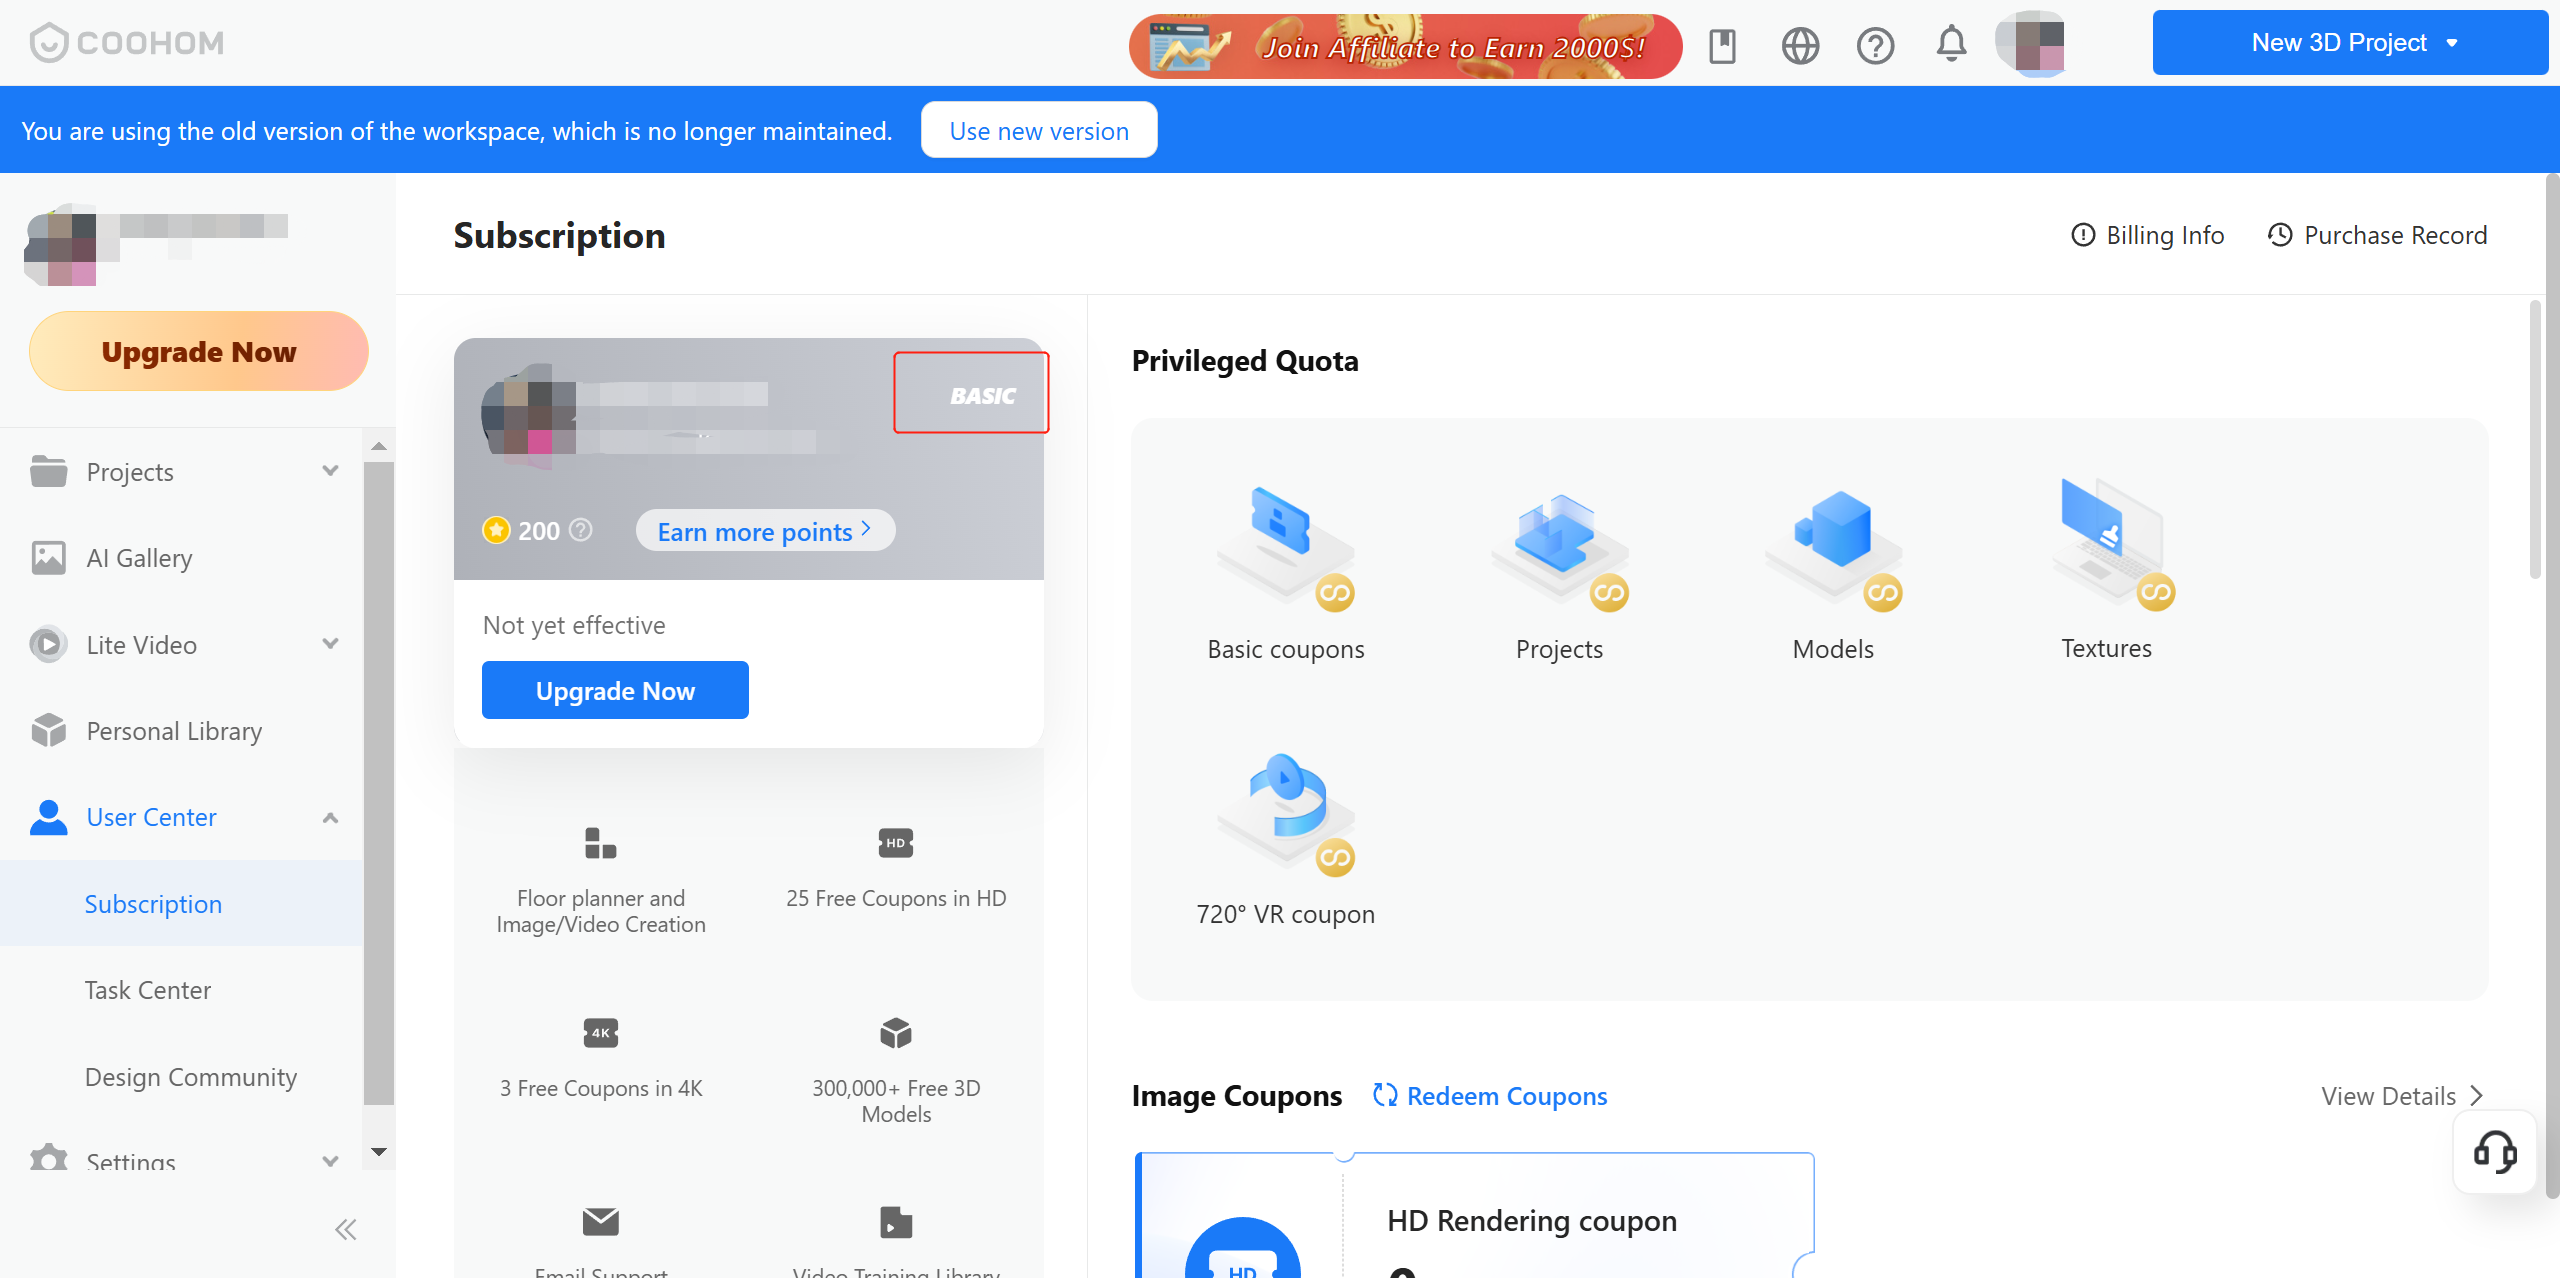
Task: Click the notification bell icon
Action: 1950,45
